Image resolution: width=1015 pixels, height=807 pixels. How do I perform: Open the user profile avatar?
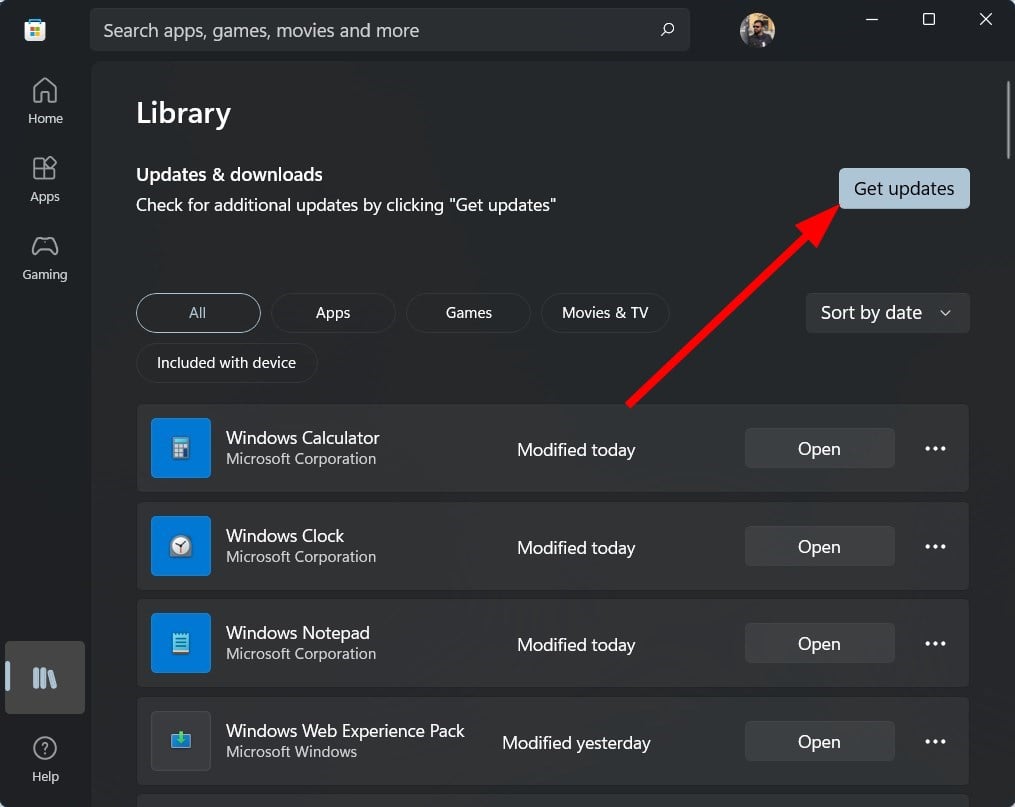pyautogui.click(x=757, y=30)
